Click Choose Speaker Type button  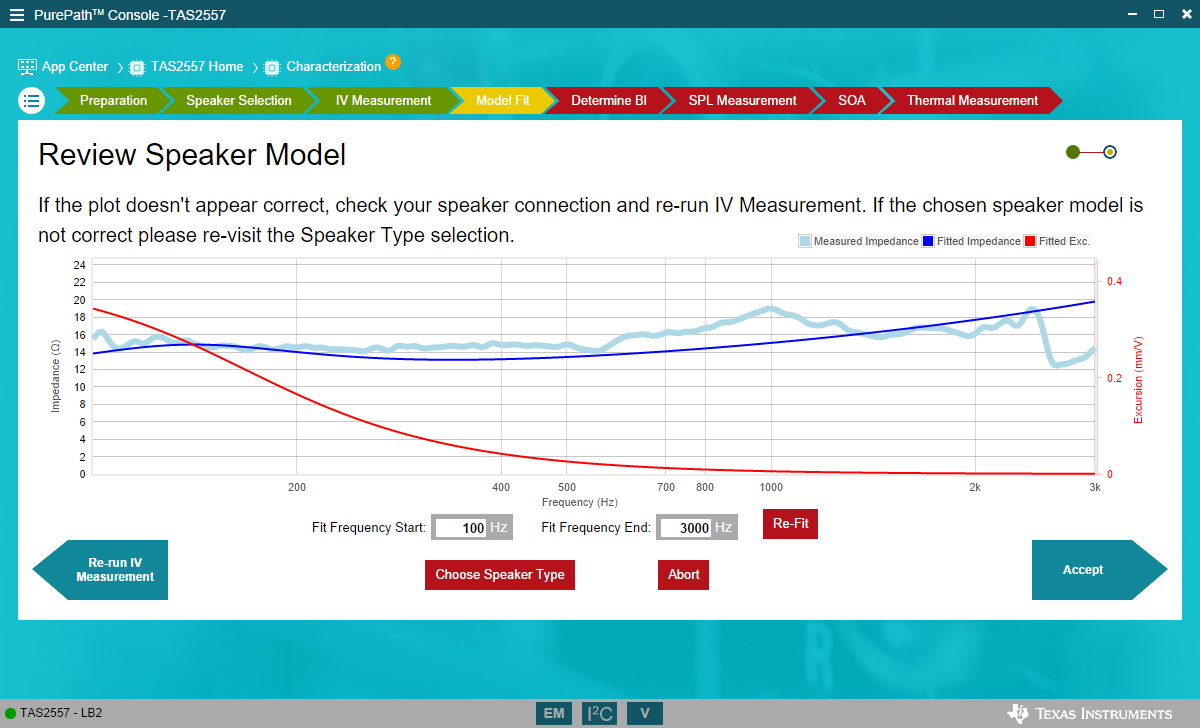click(500, 575)
